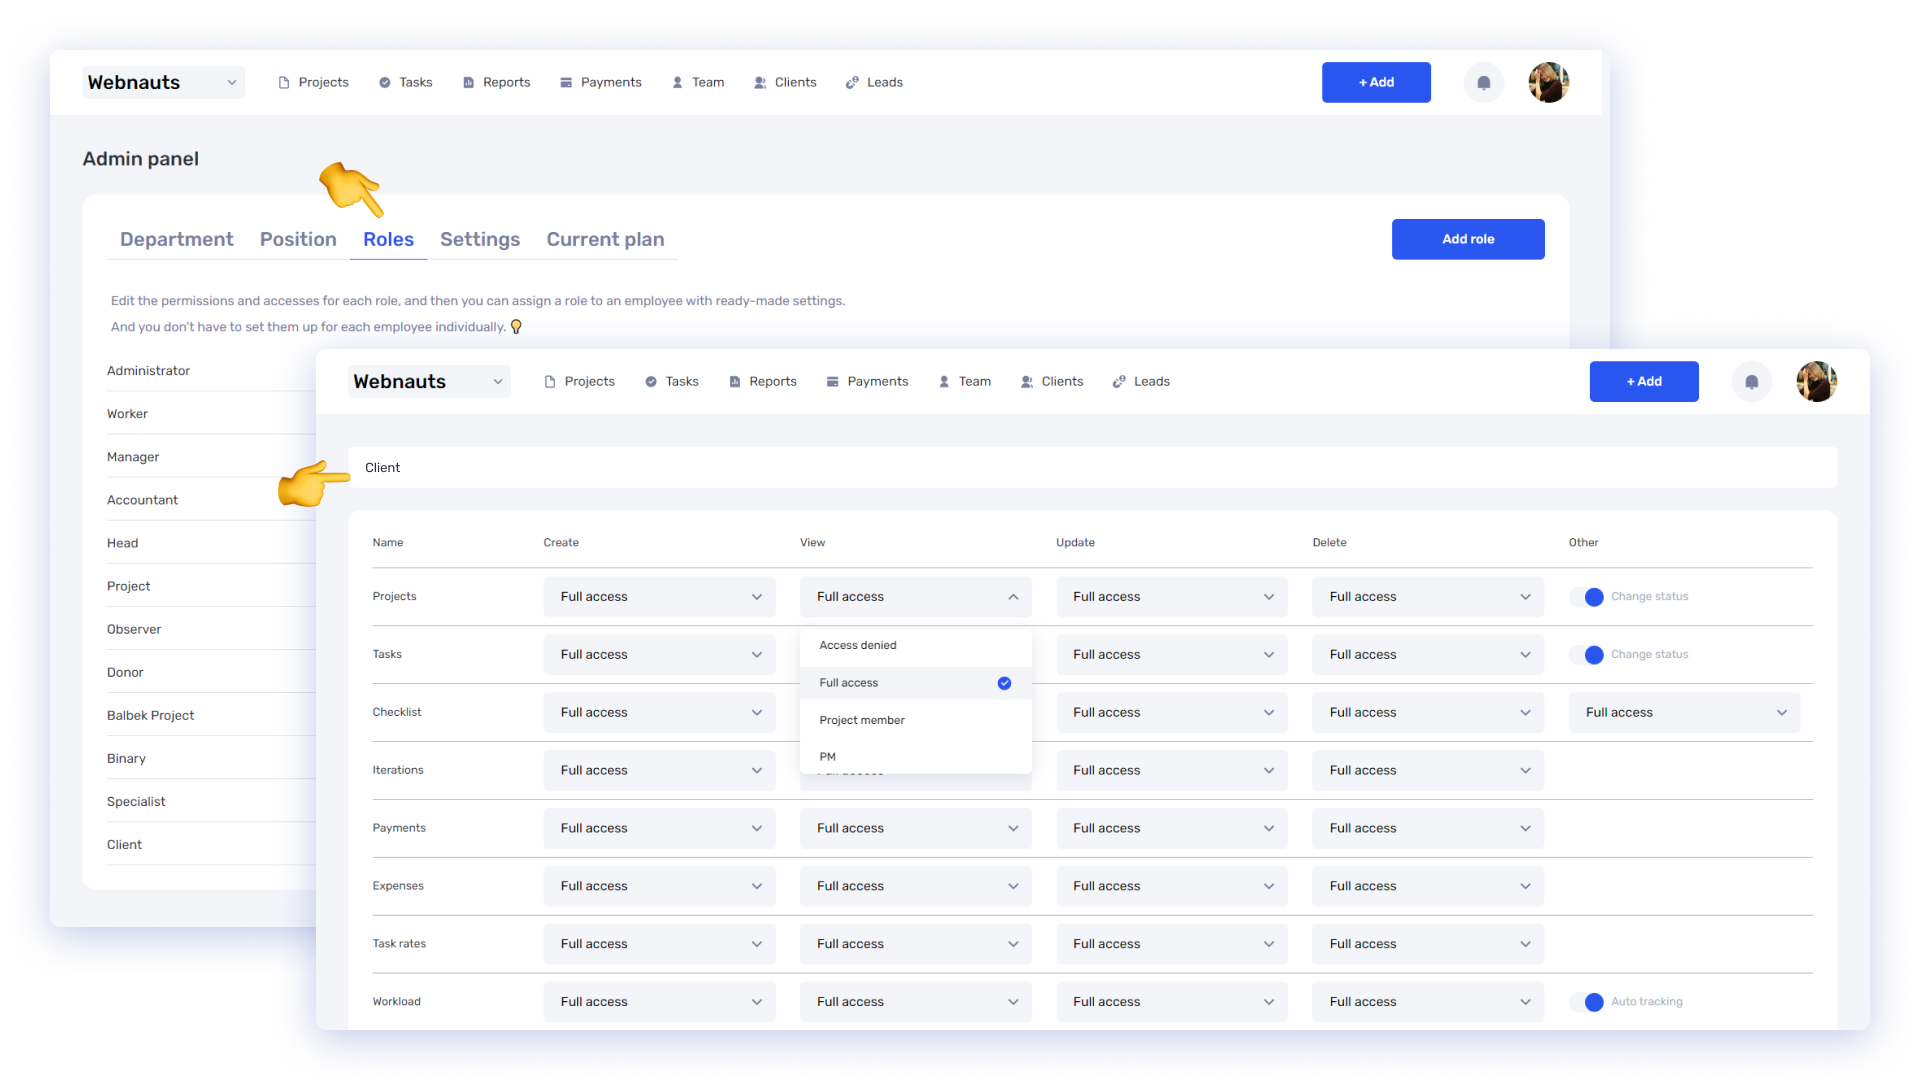Select the Roles tab
Viewport: 1920px width, 1080px height.
tap(388, 239)
